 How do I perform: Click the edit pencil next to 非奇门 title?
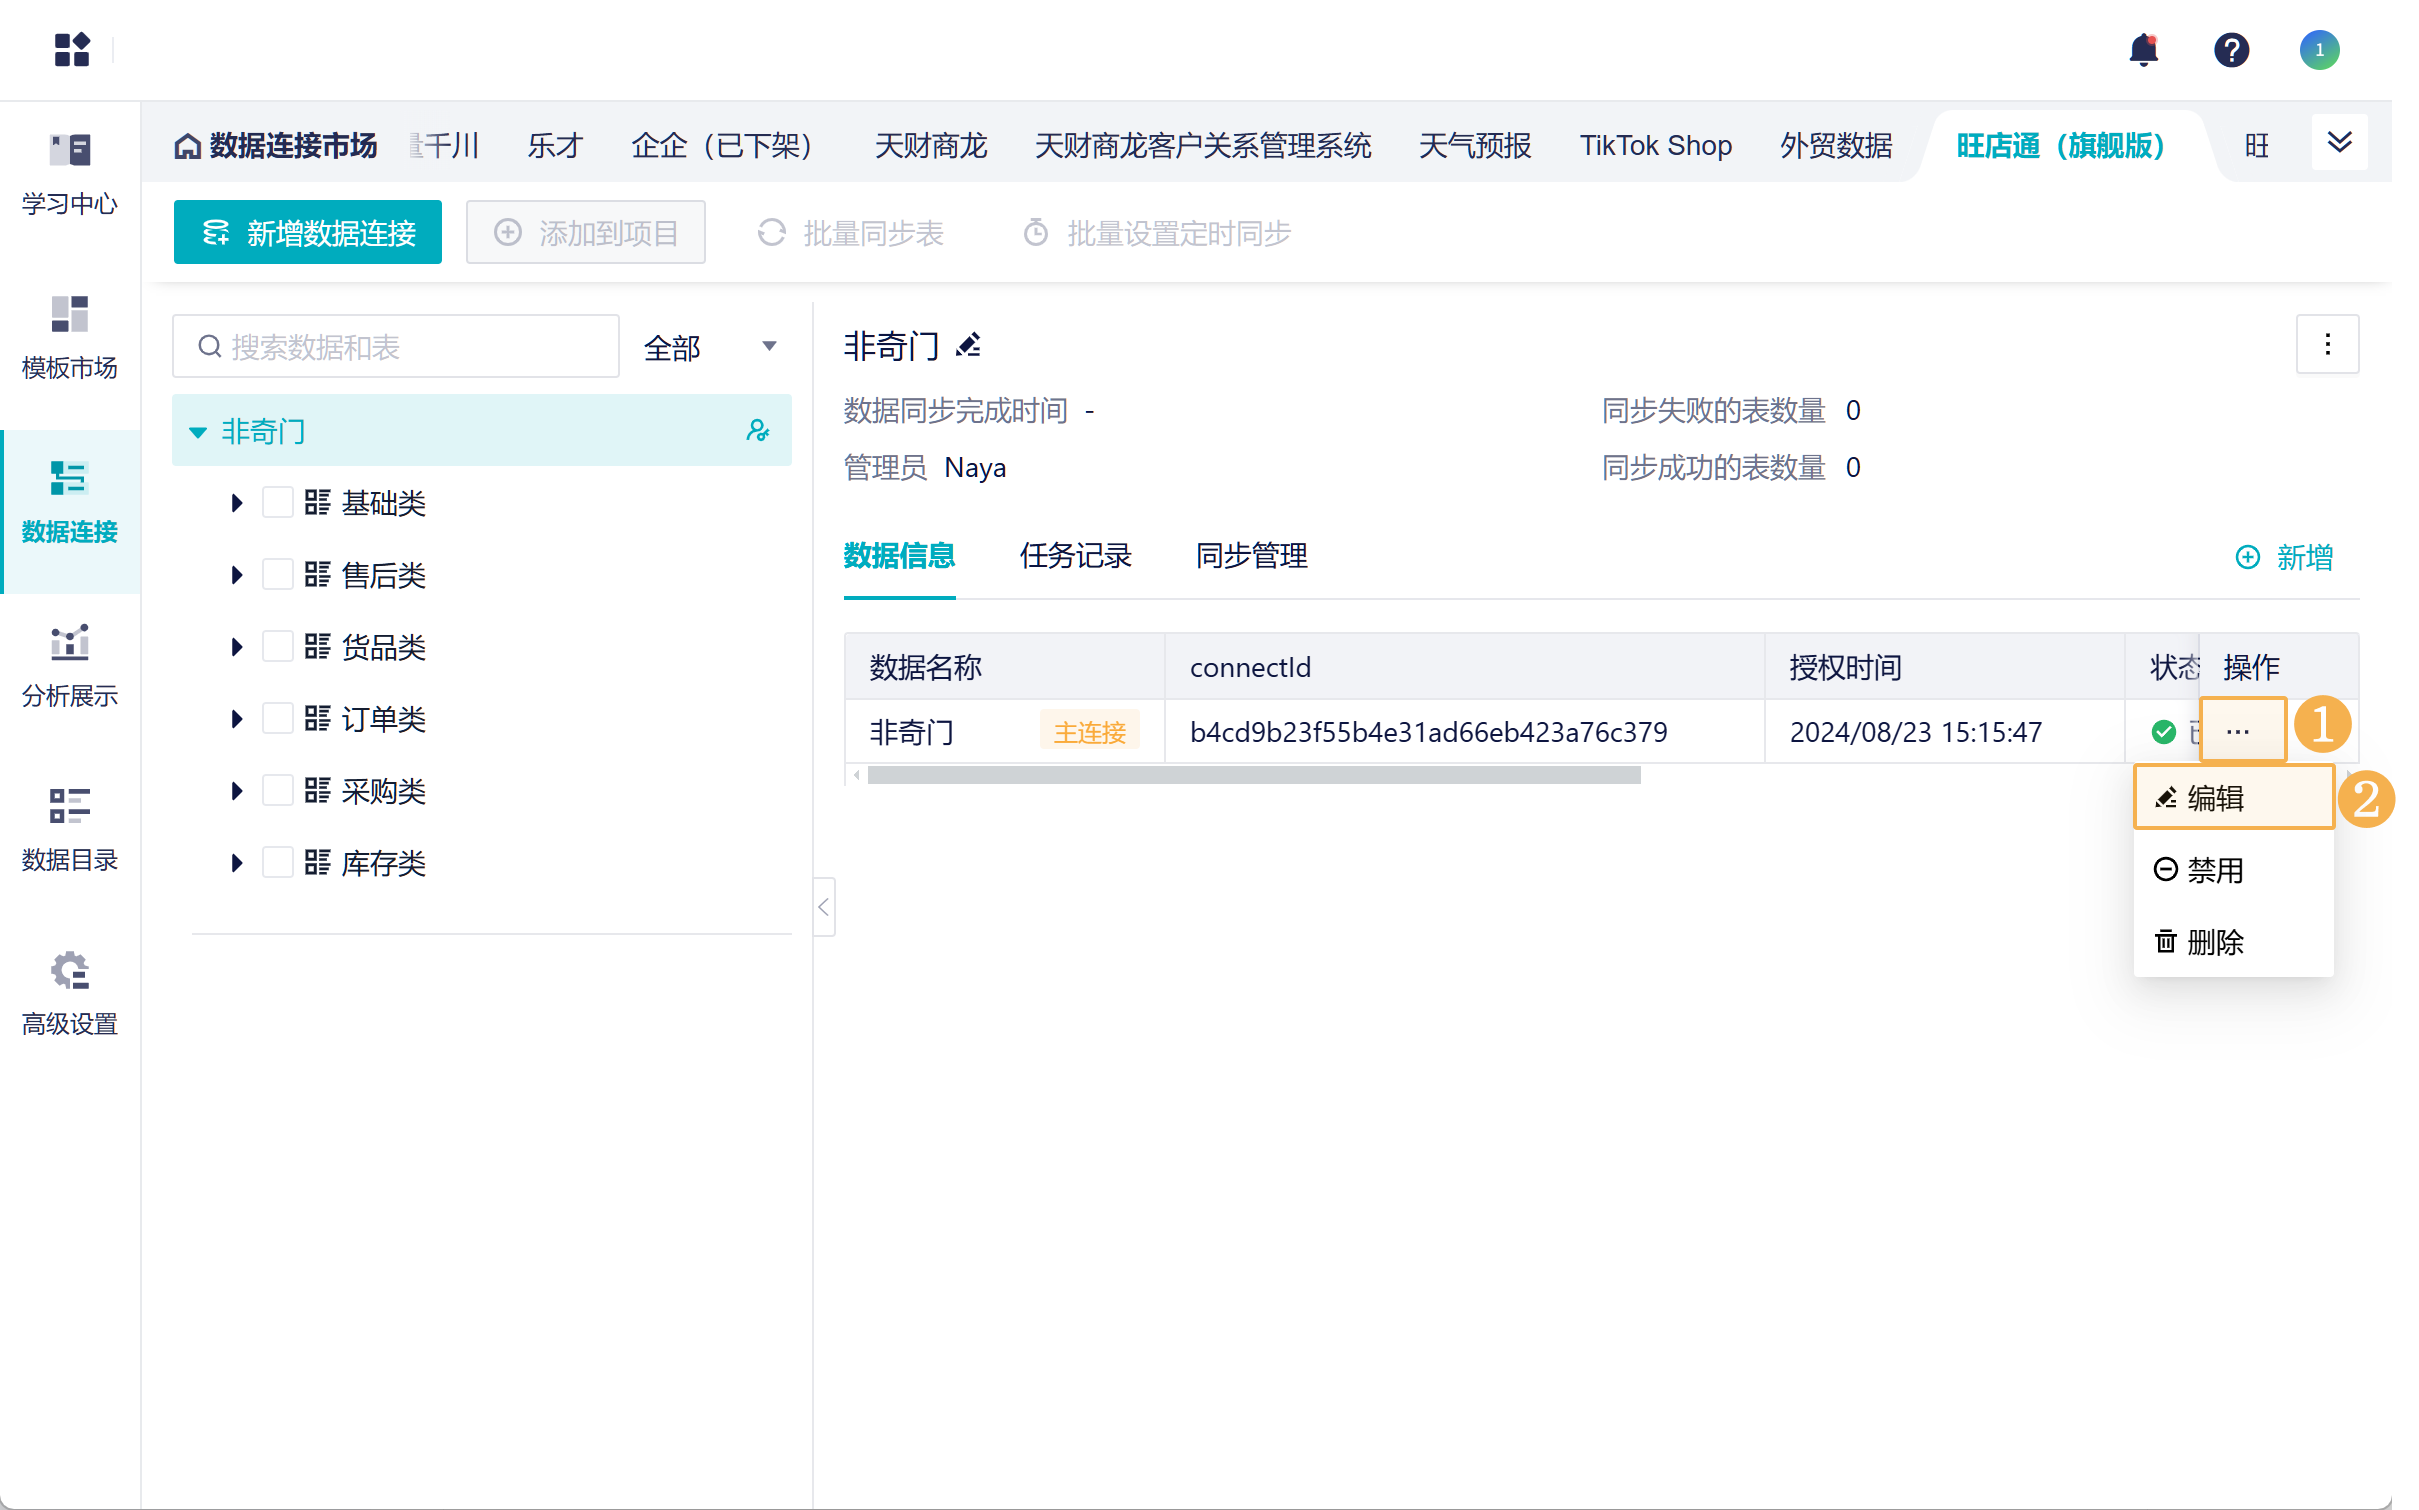click(x=968, y=346)
